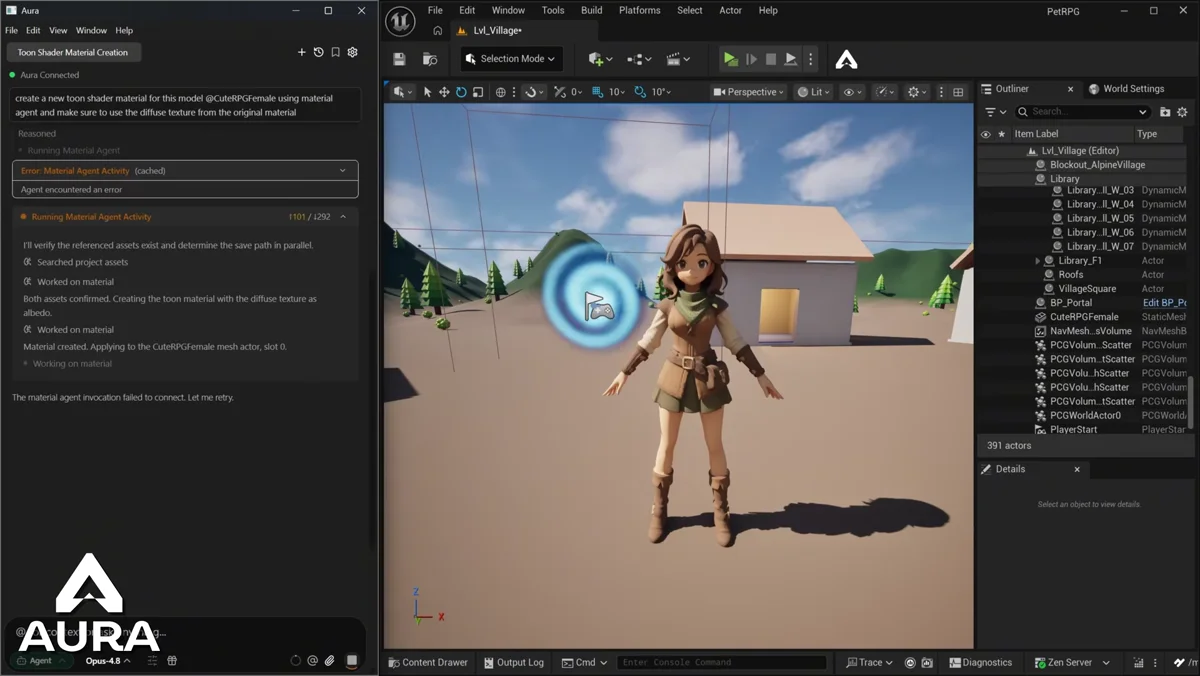Start Play in Editor with green button

(x=731, y=59)
